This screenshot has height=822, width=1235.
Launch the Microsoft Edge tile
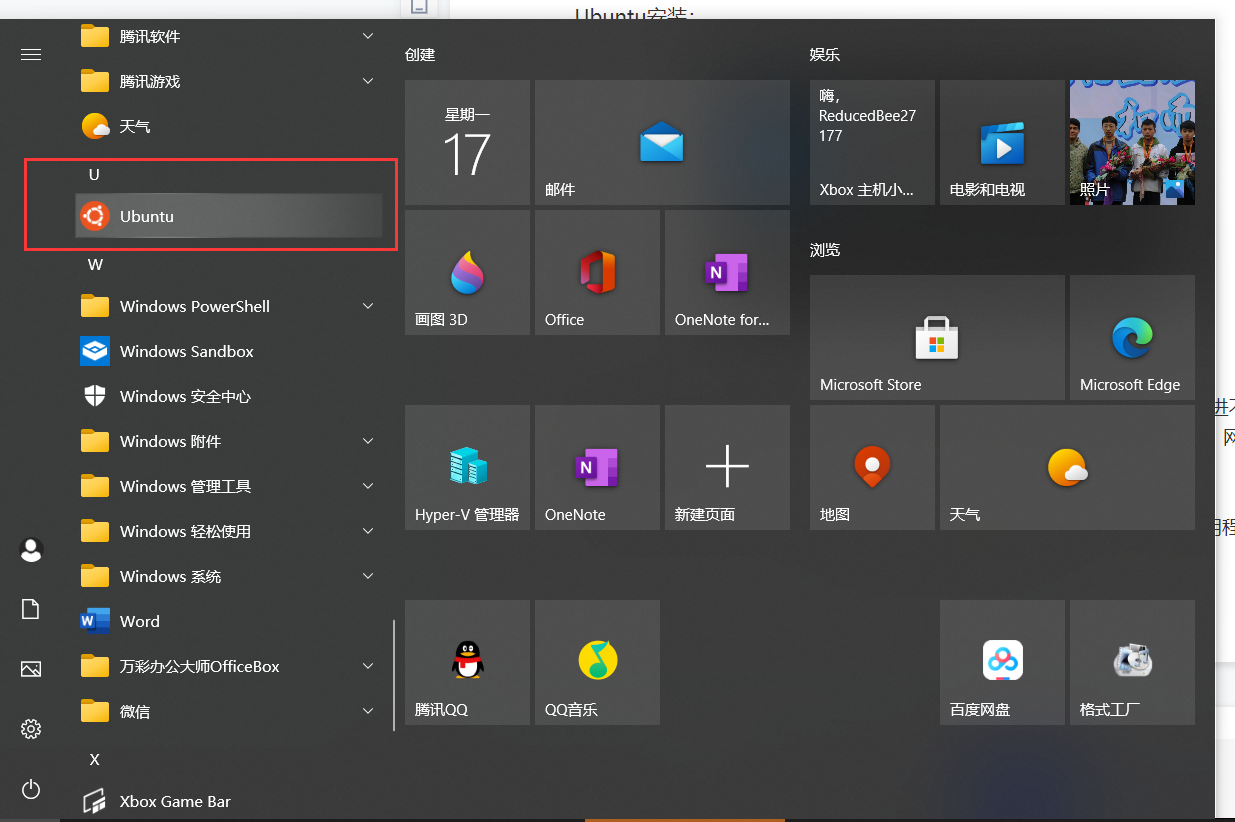point(1132,337)
